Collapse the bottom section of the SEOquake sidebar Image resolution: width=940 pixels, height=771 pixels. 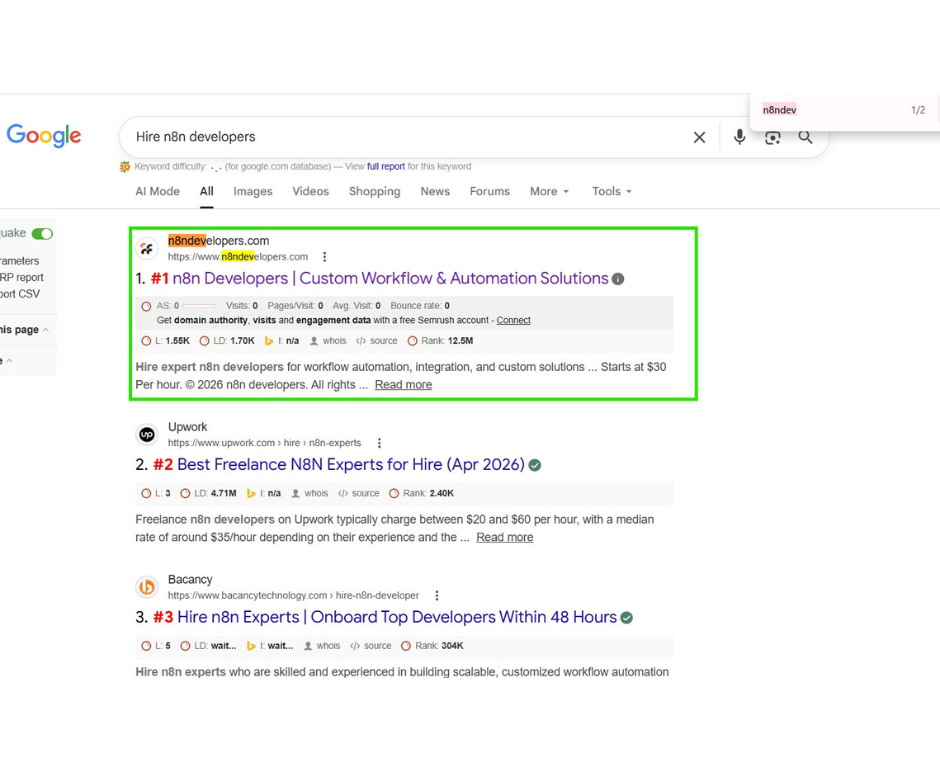click(x=9, y=361)
